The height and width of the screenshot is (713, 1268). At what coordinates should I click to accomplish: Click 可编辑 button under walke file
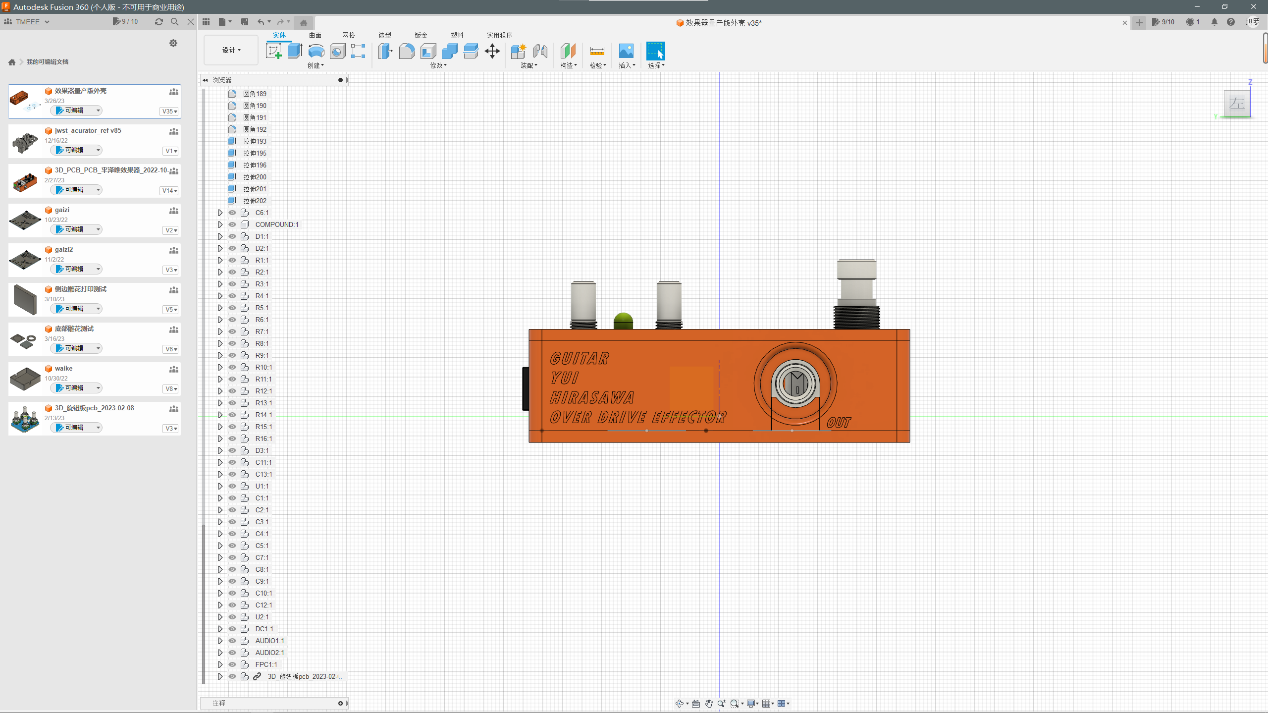click(76, 388)
